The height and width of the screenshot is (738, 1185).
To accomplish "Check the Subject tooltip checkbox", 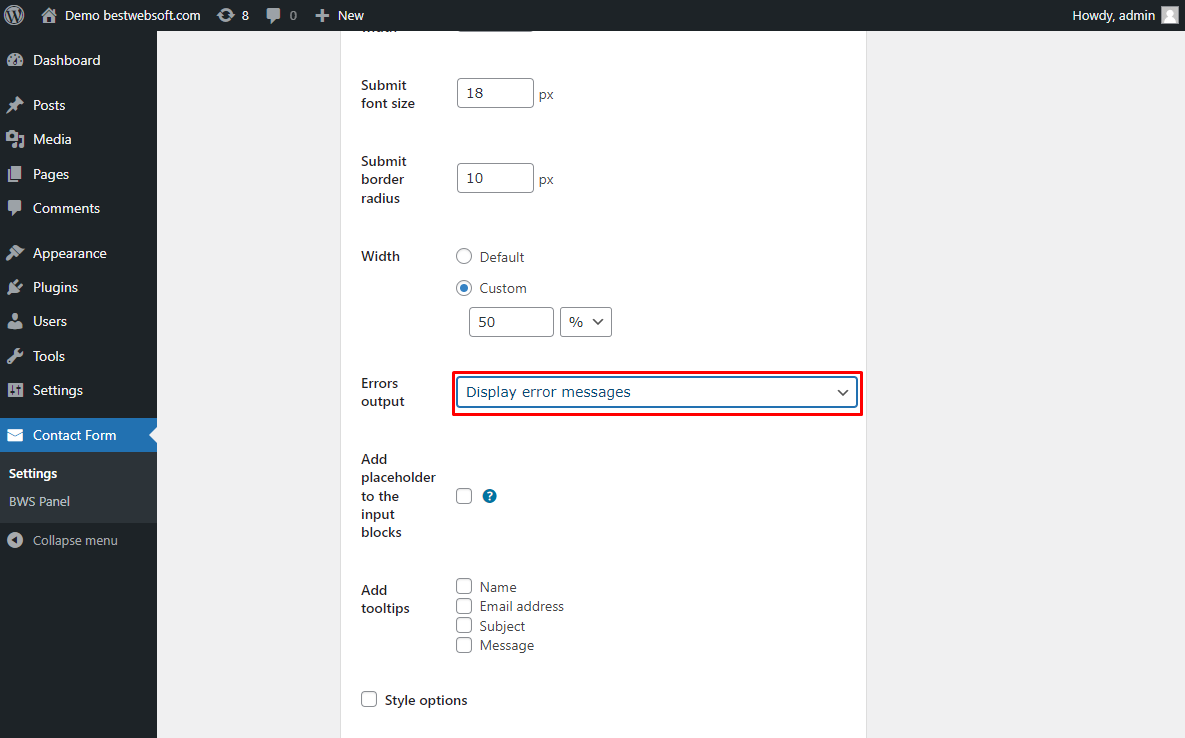I will tap(464, 625).
